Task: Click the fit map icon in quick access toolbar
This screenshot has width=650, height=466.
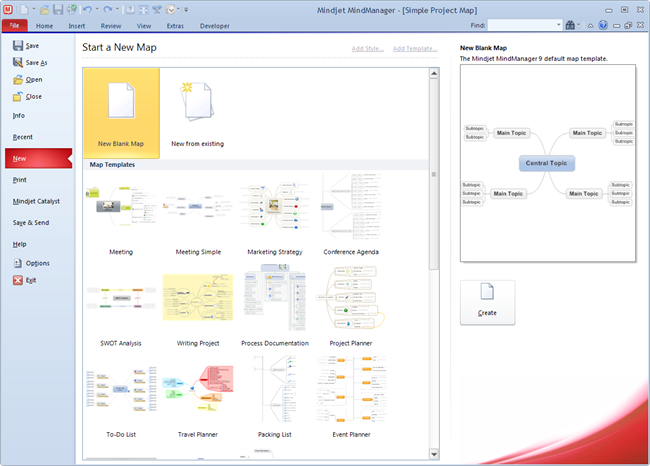Action: pos(143,9)
